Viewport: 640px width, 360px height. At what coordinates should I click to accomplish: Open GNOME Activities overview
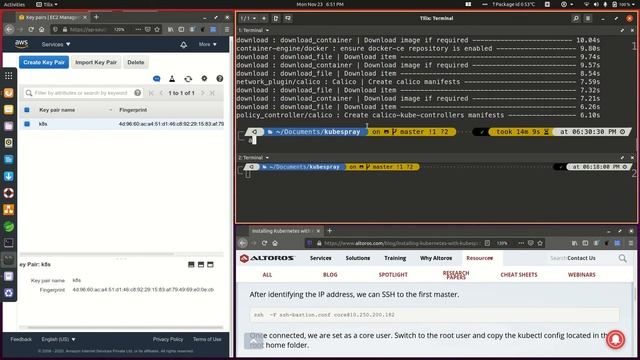click(14, 4)
